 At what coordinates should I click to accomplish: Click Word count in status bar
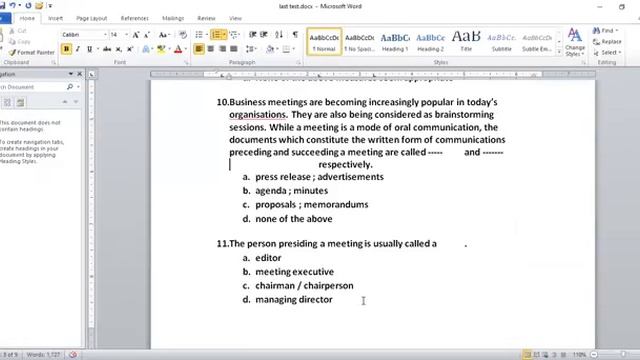pos(43,355)
